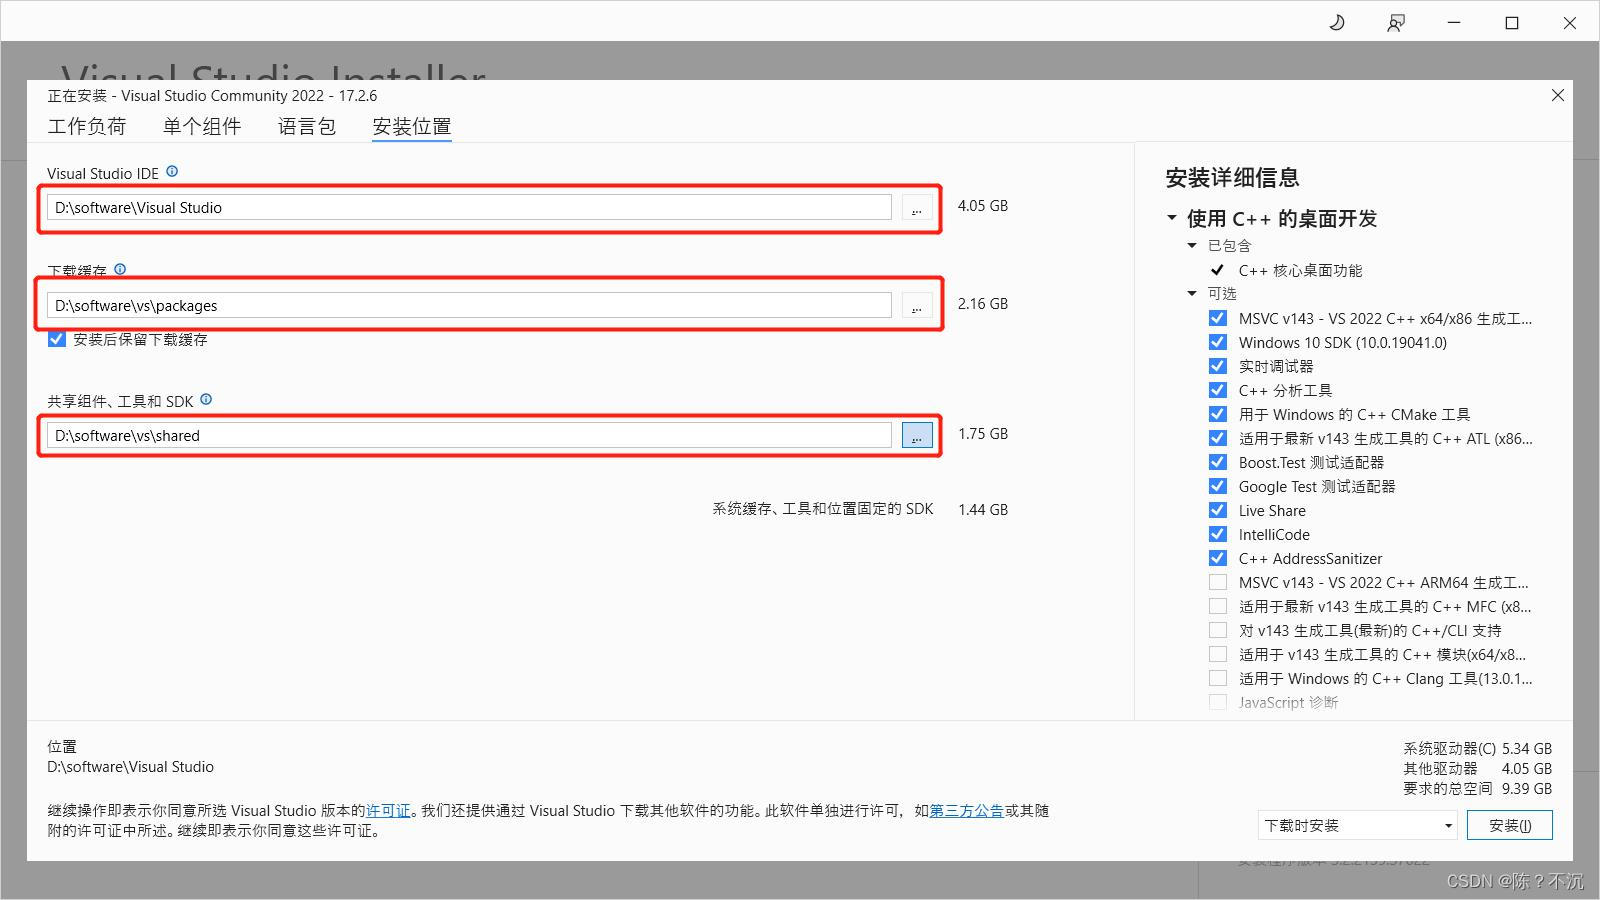Image resolution: width=1600 pixels, height=900 pixels.
Task: Uncheck Windows 10 SDK (10.0.19041.0)
Action: pyautogui.click(x=1217, y=342)
